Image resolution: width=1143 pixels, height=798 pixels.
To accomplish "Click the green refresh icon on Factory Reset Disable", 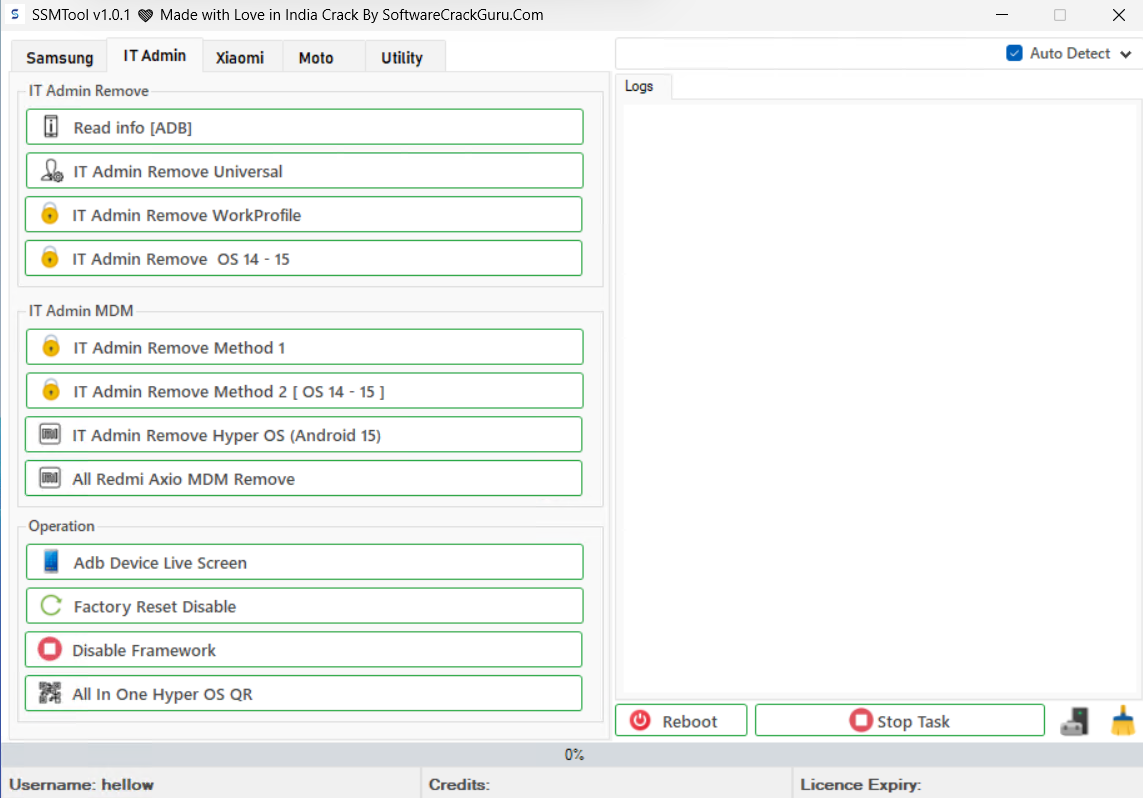I will pos(51,606).
